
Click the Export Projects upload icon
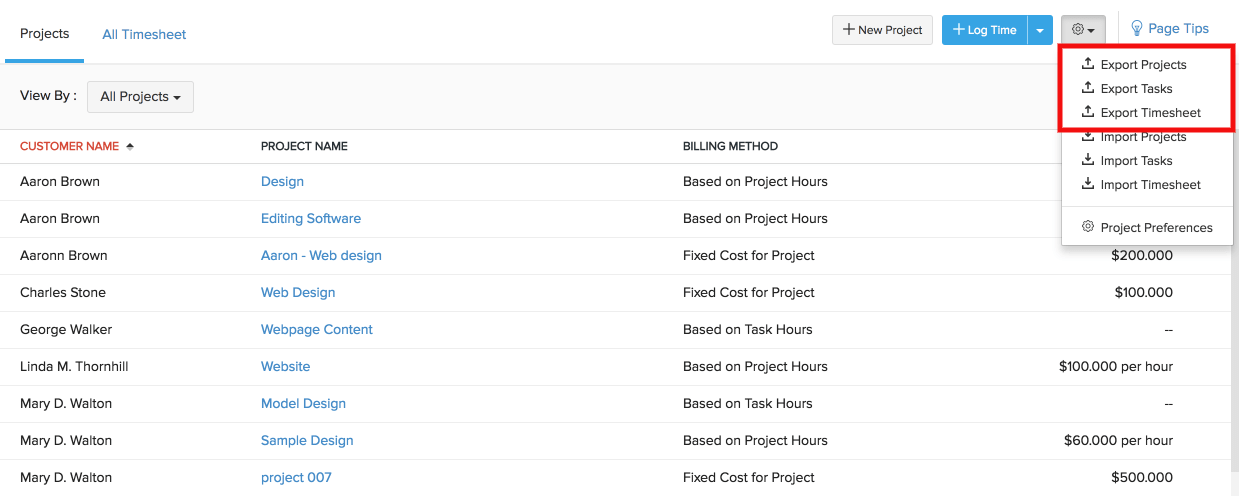pyautogui.click(x=1088, y=64)
